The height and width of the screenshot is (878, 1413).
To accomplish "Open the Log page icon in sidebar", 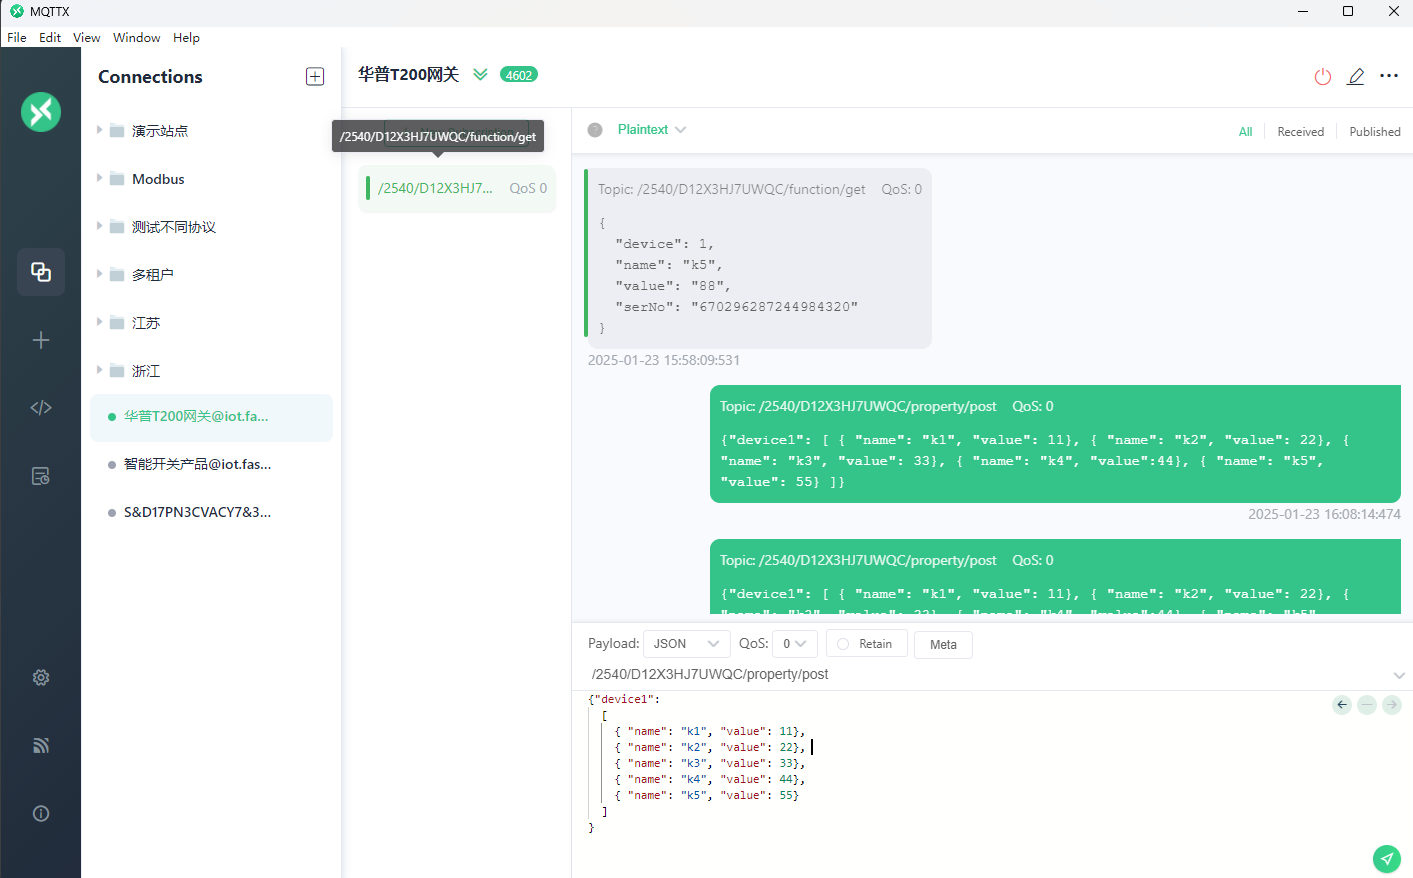I will click(41, 476).
